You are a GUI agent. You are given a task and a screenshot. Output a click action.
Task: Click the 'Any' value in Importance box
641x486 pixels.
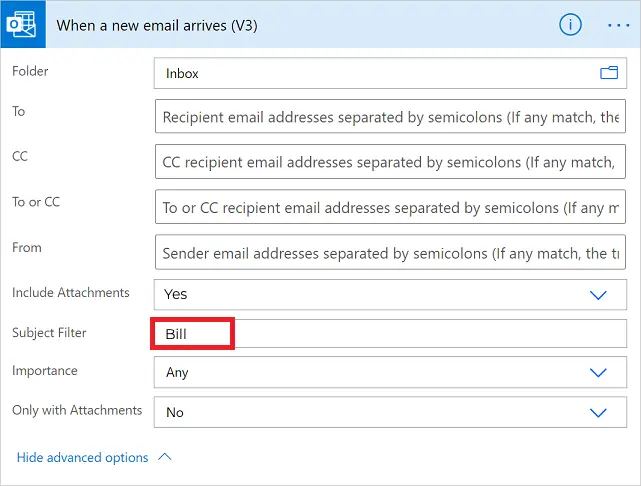[177, 373]
